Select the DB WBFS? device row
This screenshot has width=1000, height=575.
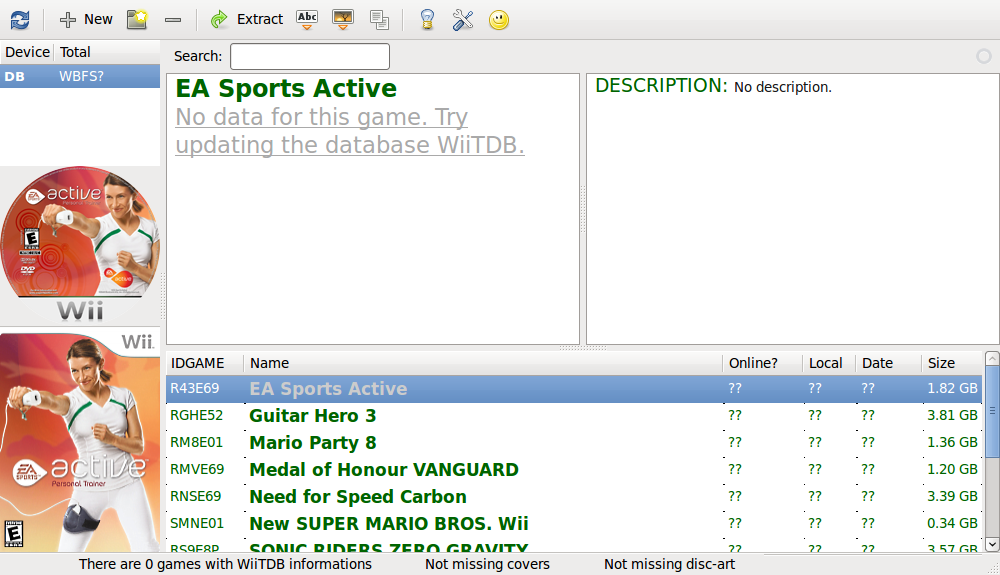(x=80, y=76)
